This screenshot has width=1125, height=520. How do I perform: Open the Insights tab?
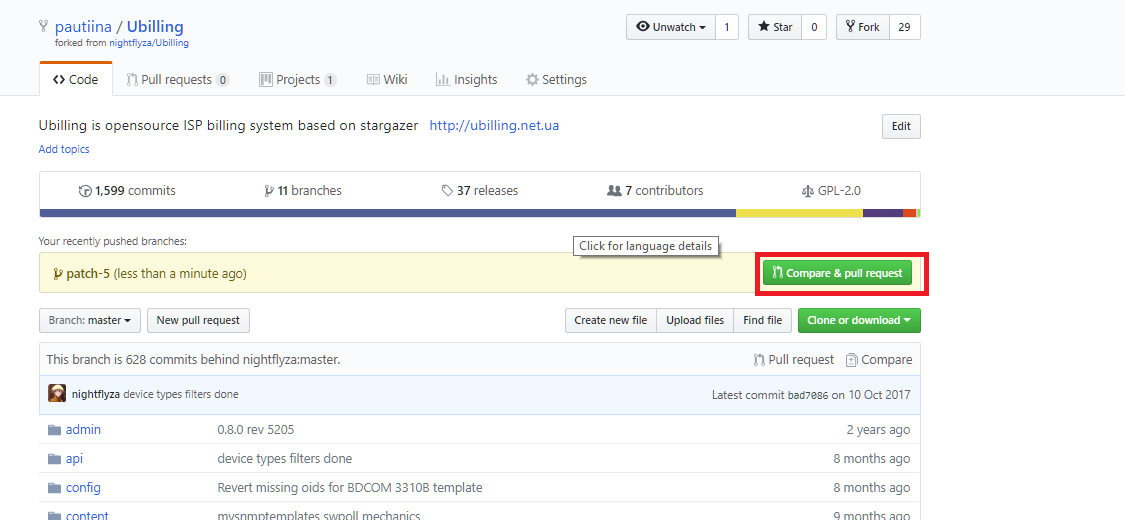(466, 80)
